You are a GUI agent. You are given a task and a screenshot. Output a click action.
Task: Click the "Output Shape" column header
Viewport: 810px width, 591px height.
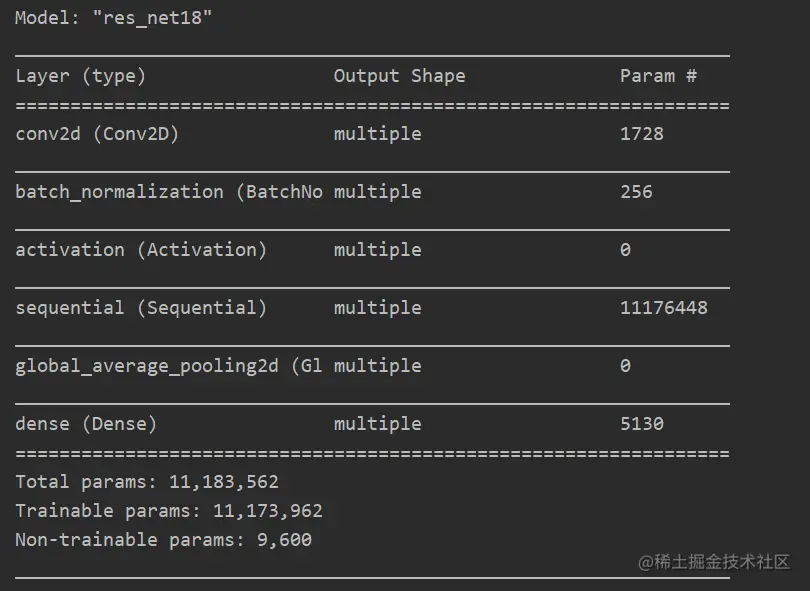point(399,76)
